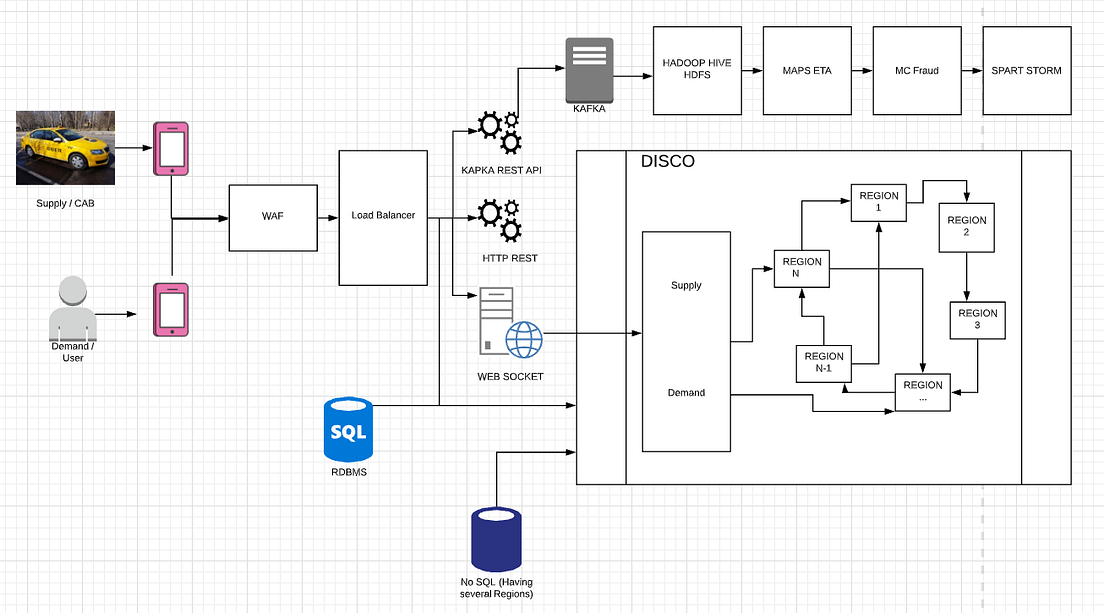This screenshot has width=1104, height=613.
Task: Select the Demand/User person silhouette
Action: [x=72, y=310]
